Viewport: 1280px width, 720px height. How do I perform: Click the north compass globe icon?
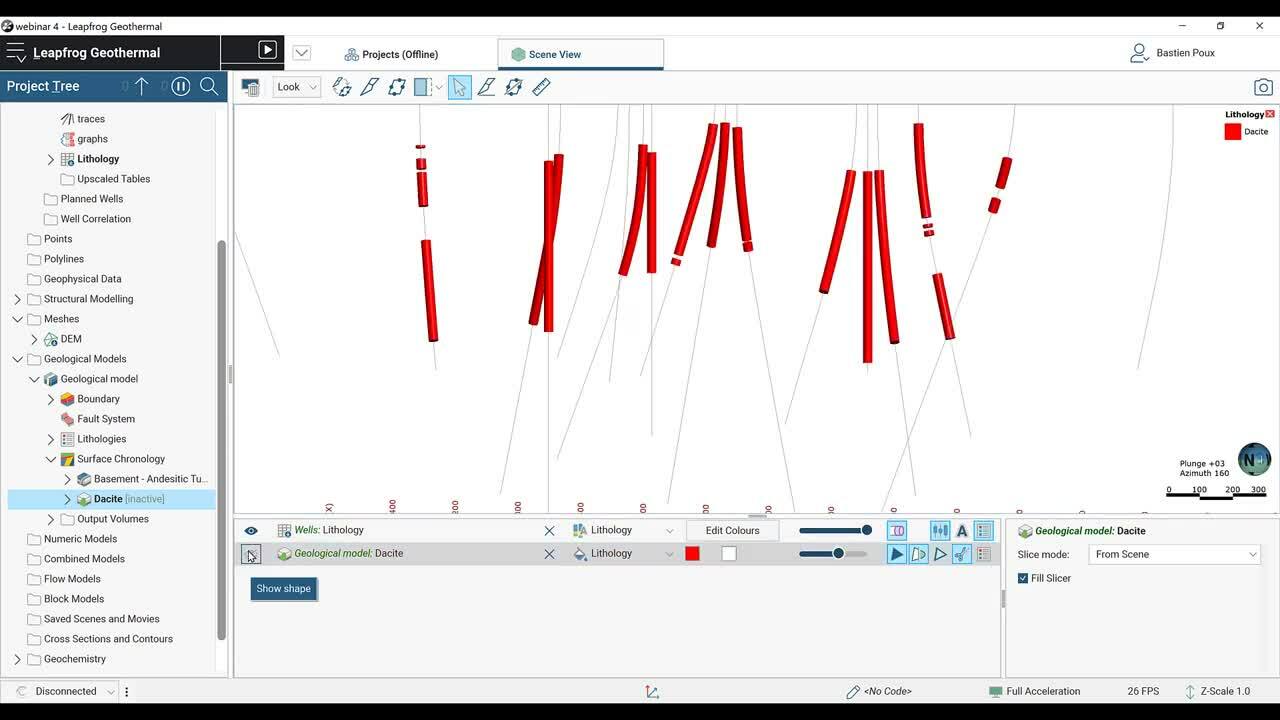[x=1254, y=459]
